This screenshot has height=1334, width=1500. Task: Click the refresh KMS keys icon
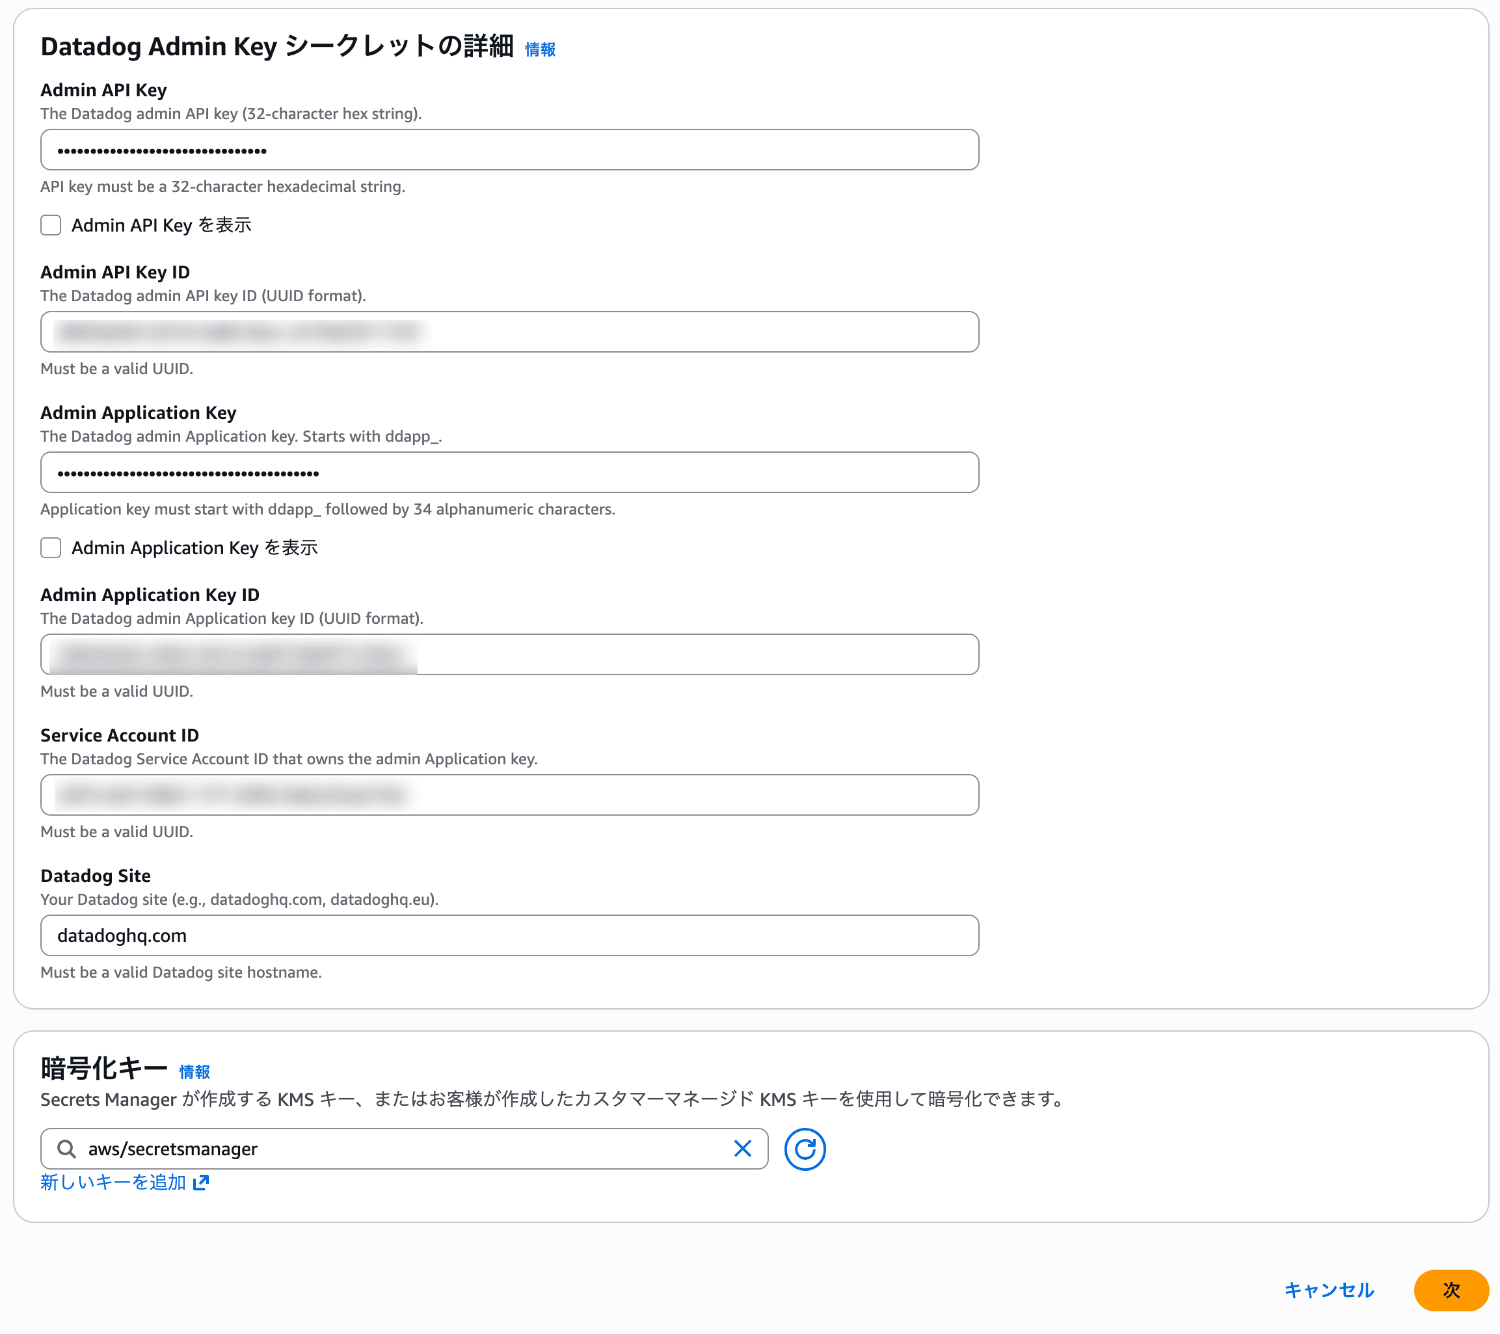(x=805, y=1149)
